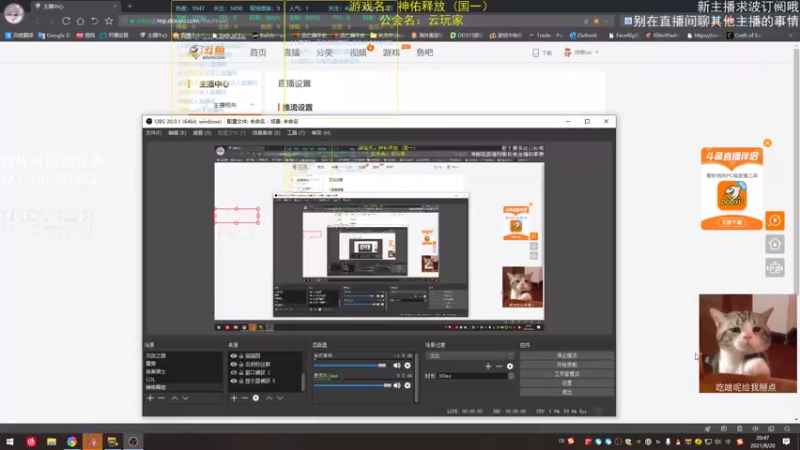Click OBS 退出 exit button
800x450 pixels.
(x=567, y=392)
